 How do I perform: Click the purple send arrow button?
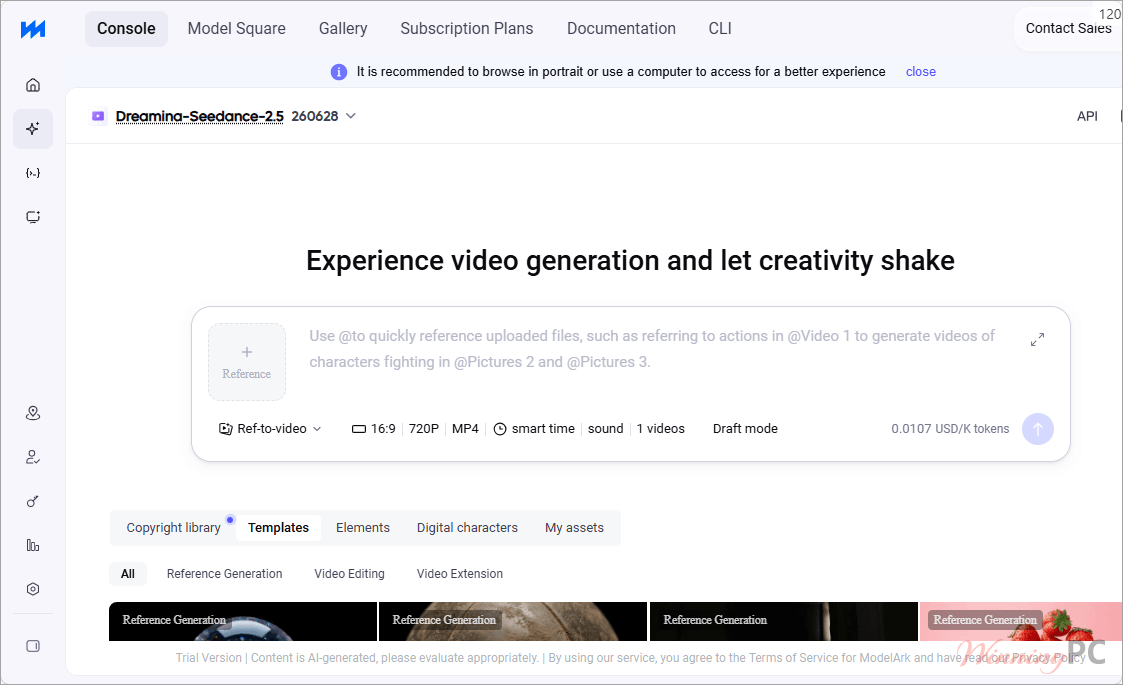click(x=1038, y=429)
